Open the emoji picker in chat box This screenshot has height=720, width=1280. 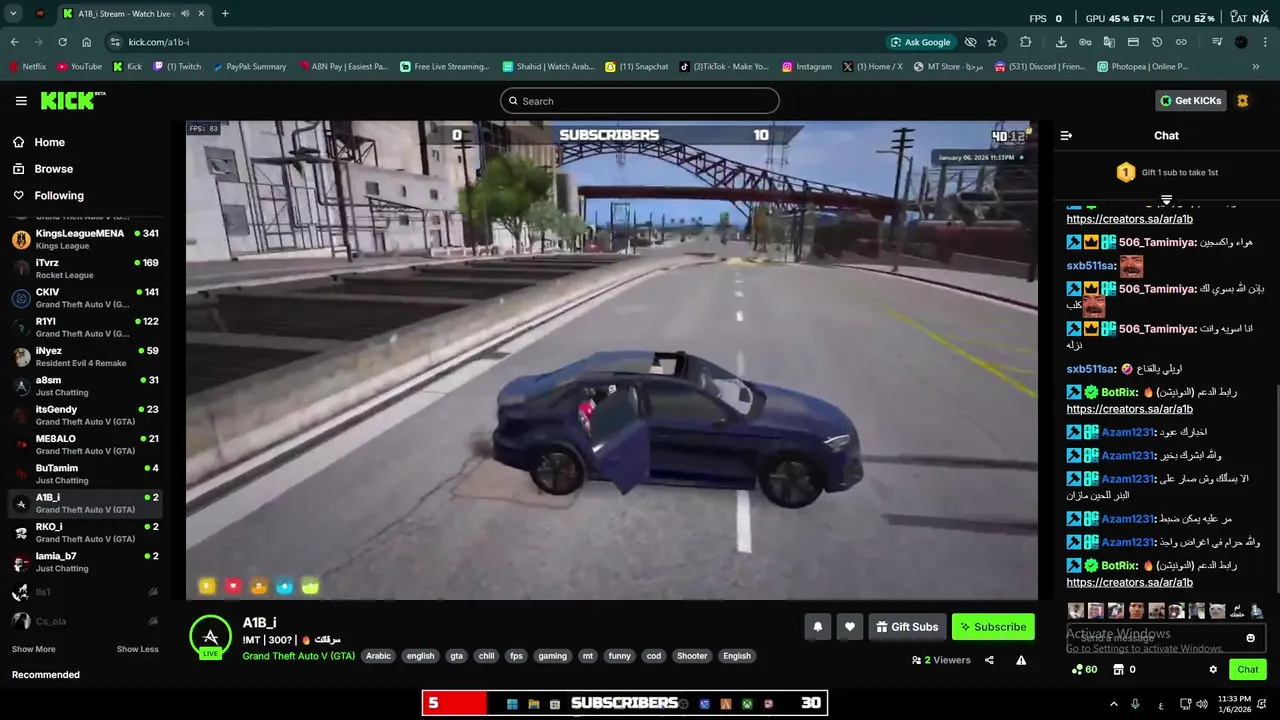pos(1250,638)
